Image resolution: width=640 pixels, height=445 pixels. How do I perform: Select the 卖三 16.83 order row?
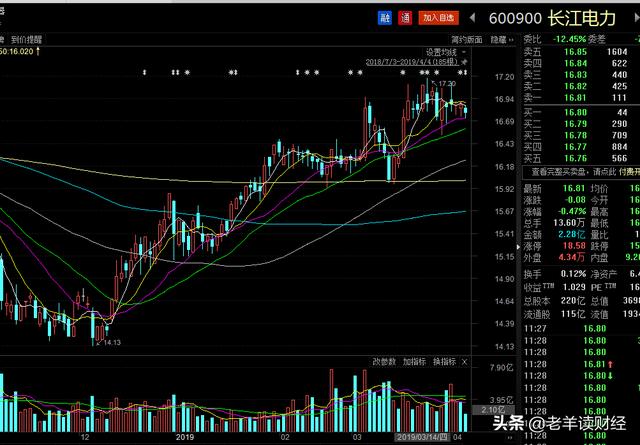coord(581,75)
